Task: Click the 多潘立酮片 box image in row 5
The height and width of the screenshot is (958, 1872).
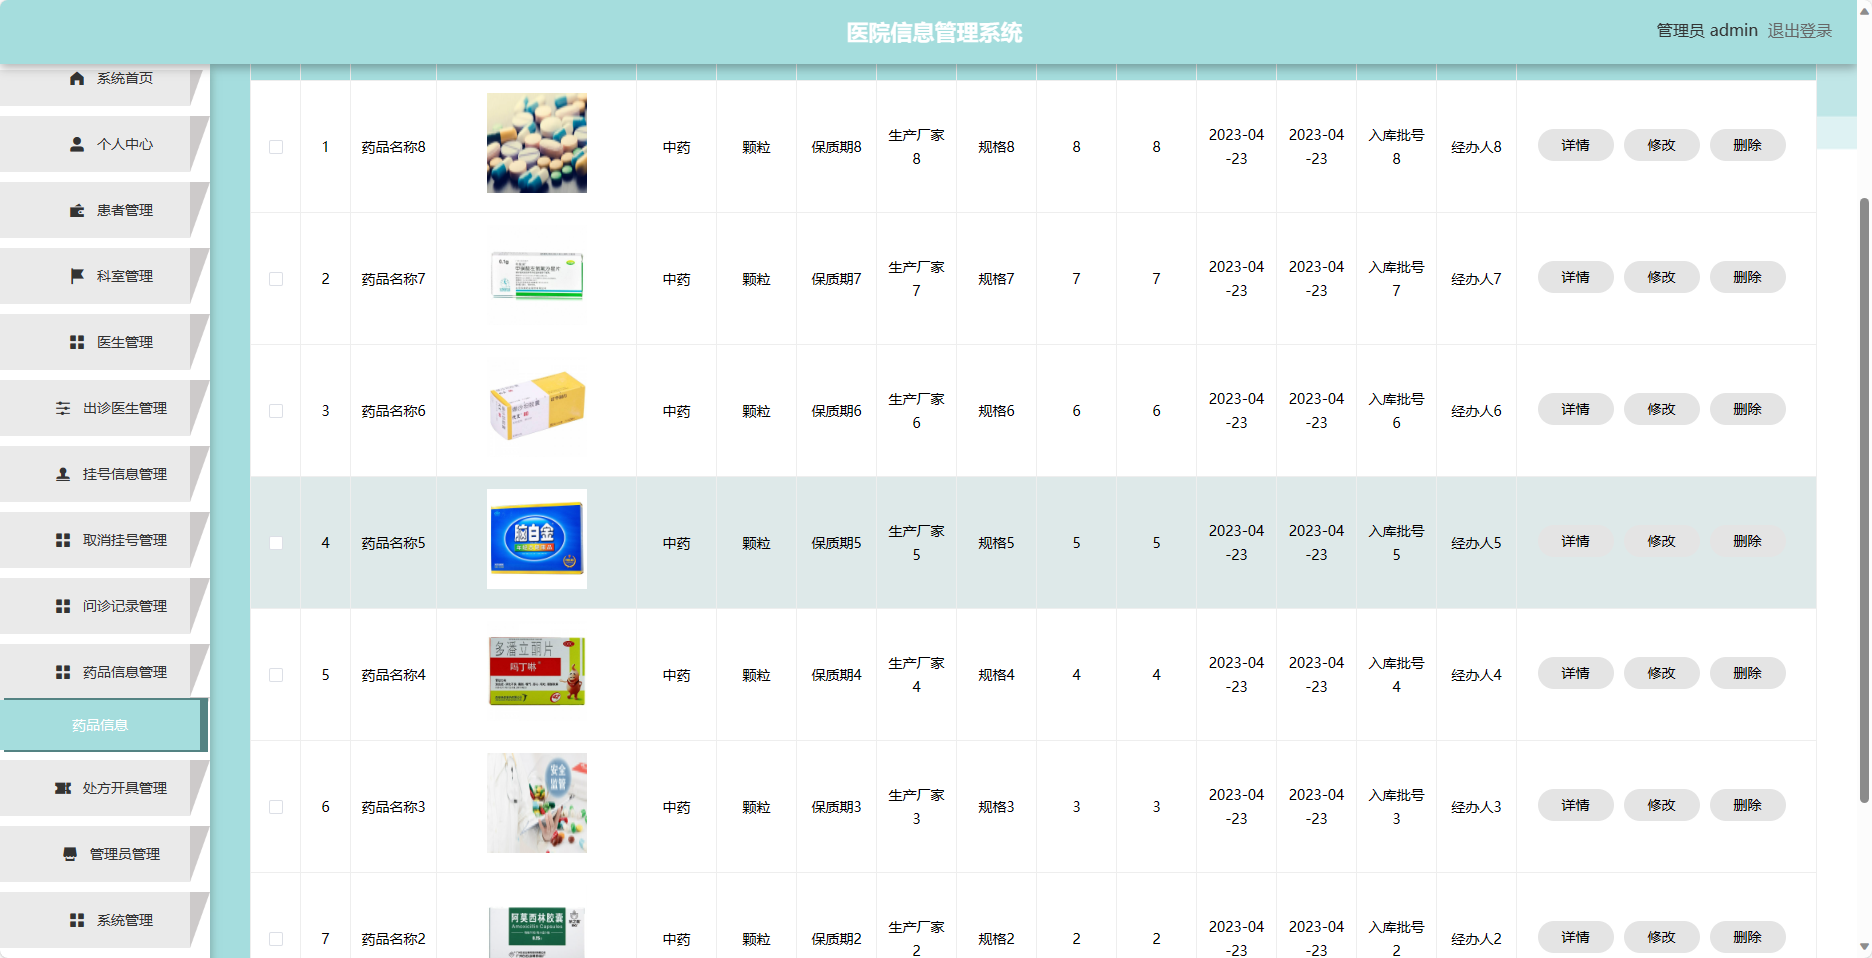Action: pos(537,671)
